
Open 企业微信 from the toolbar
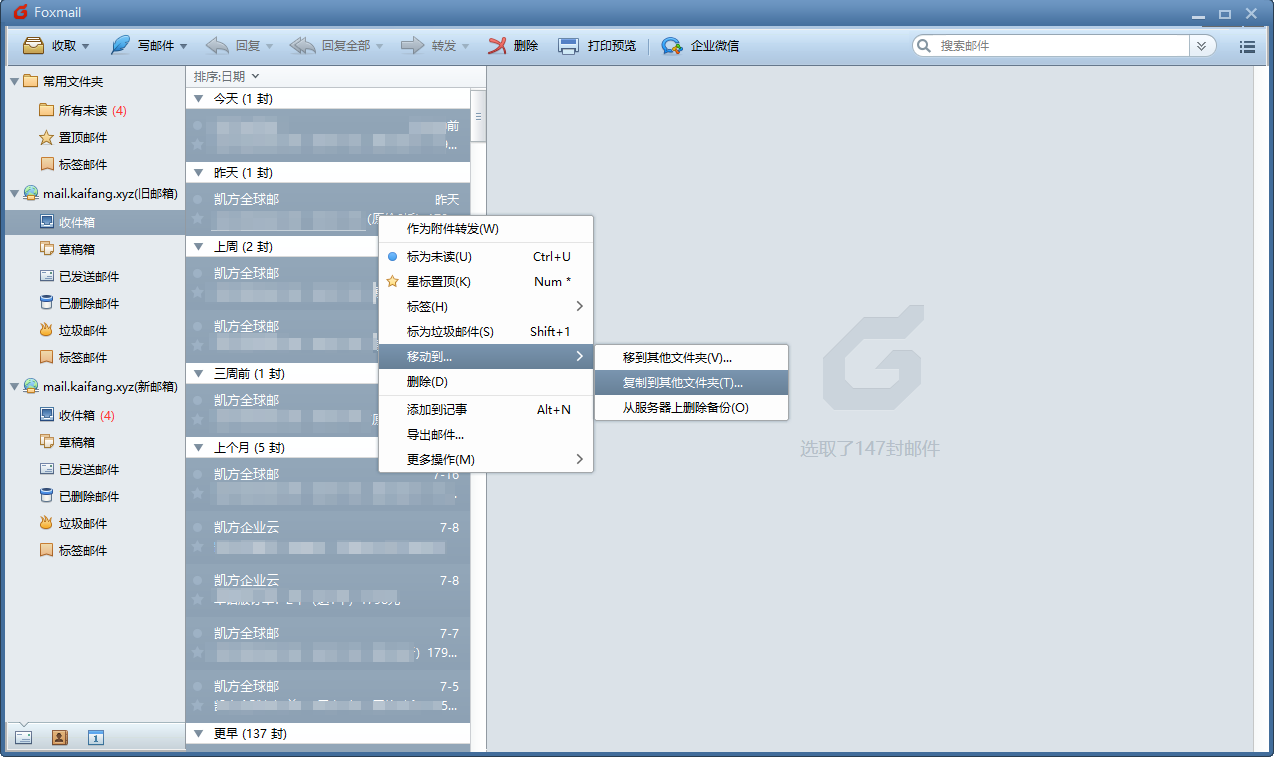click(x=700, y=46)
